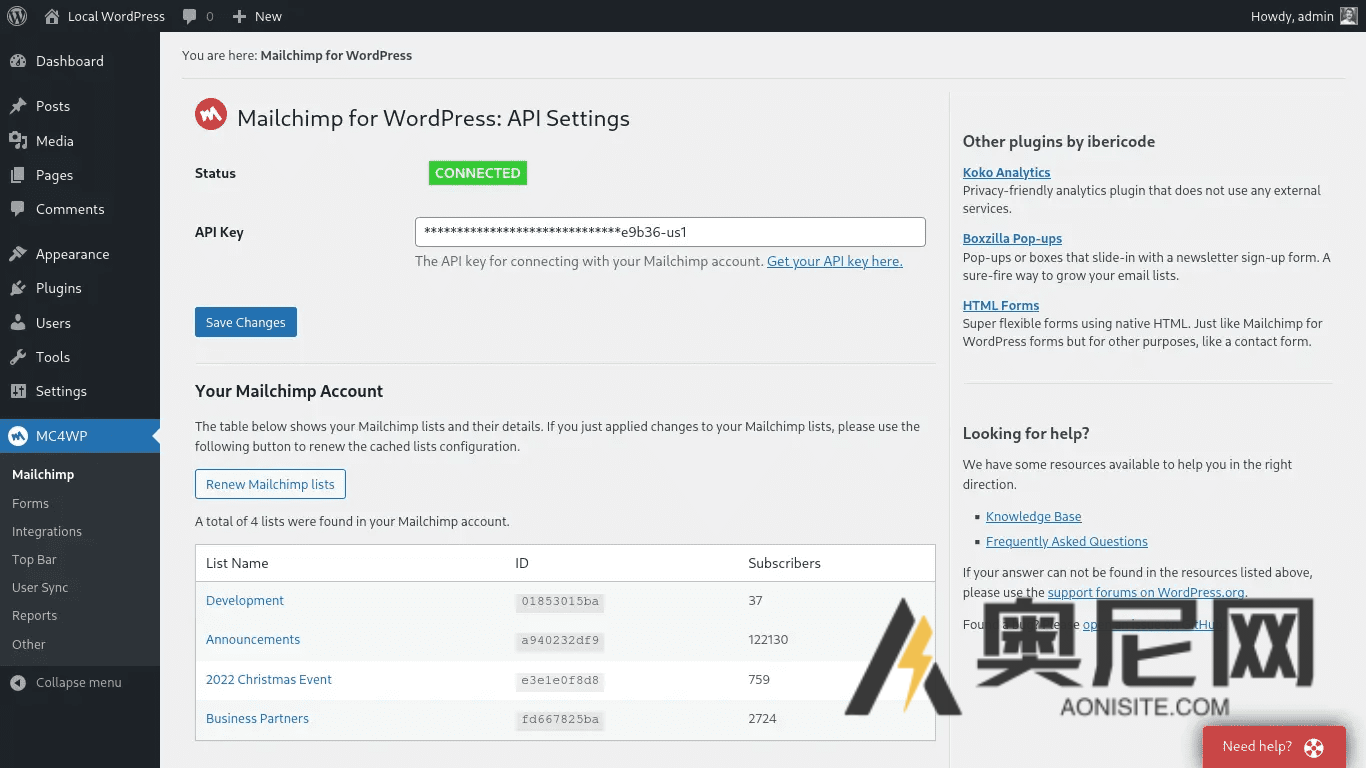Select Mailchimp submenu item
This screenshot has width=1366, height=768.
click(x=43, y=474)
